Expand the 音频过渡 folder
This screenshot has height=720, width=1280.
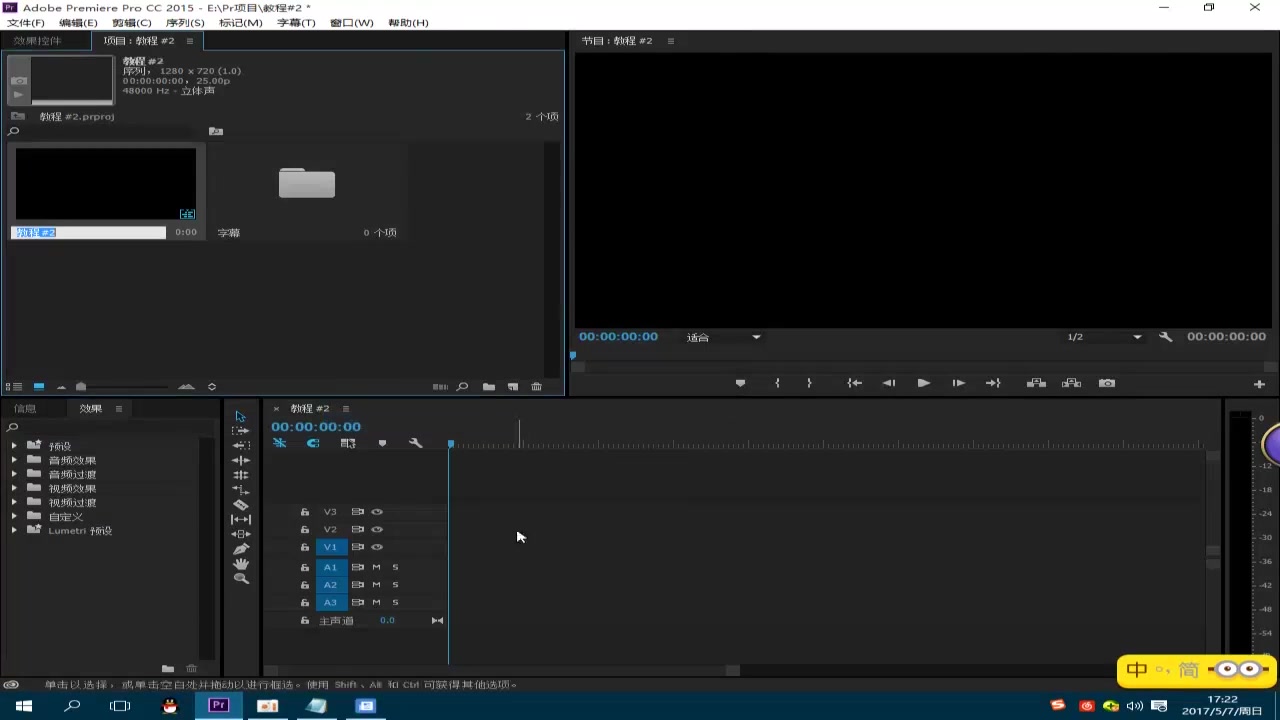(14, 474)
